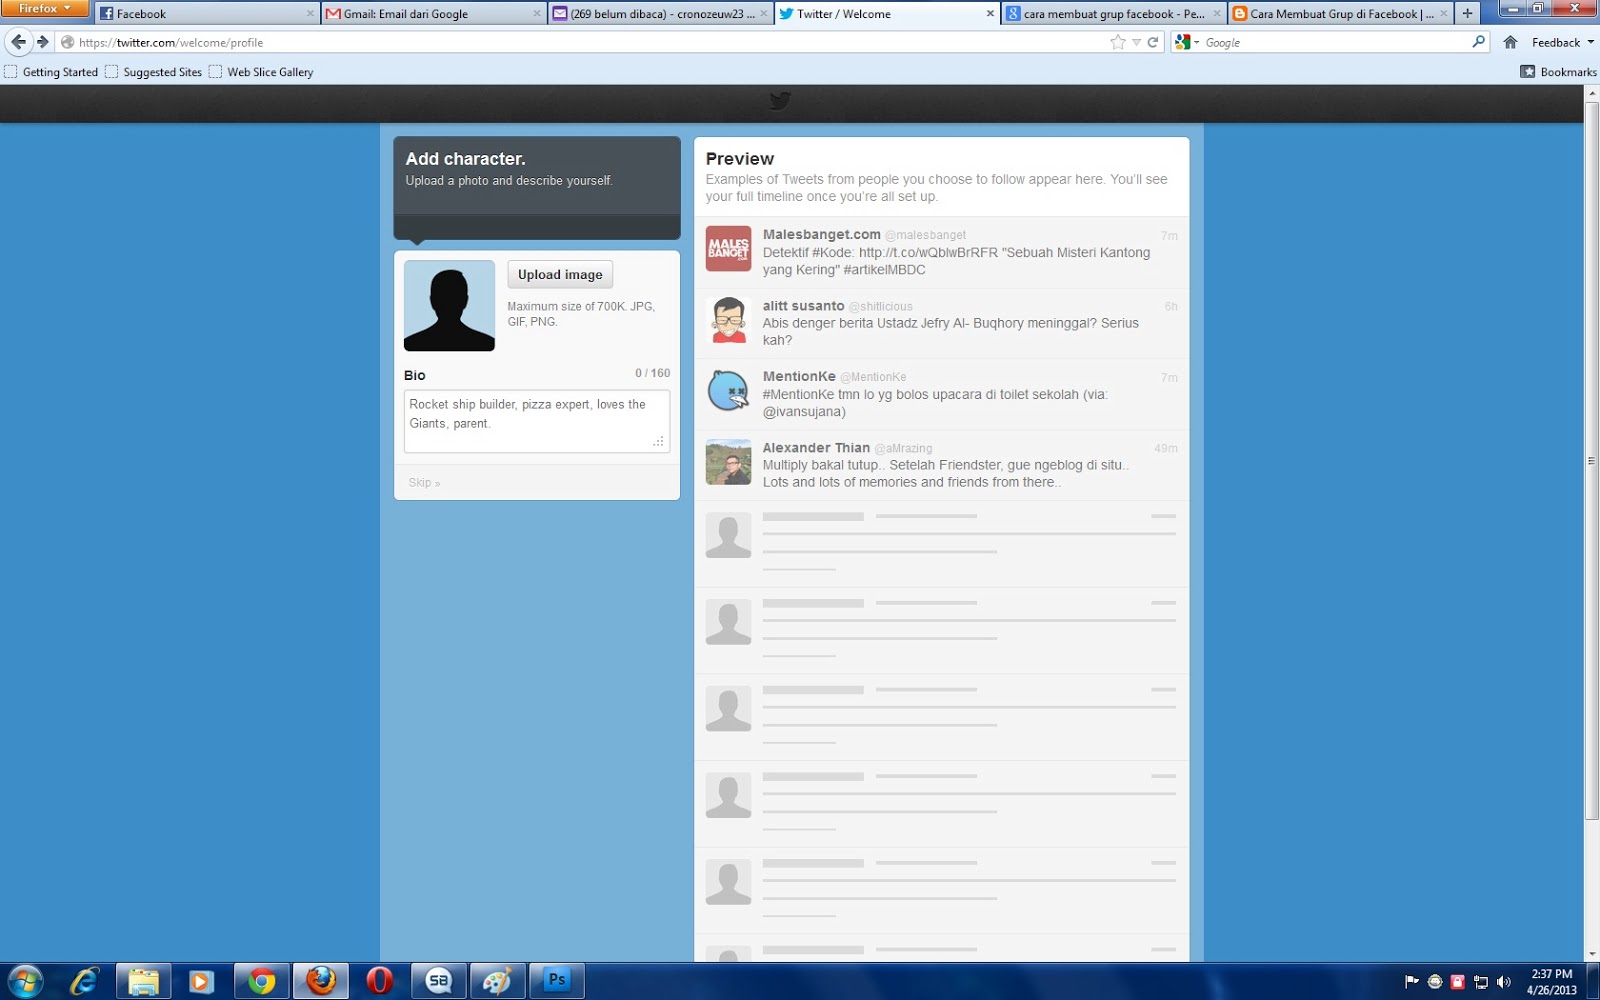This screenshot has width=1600, height=1000.
Task: Open the Firefox menu dropdown
Action: click(44, 9)
